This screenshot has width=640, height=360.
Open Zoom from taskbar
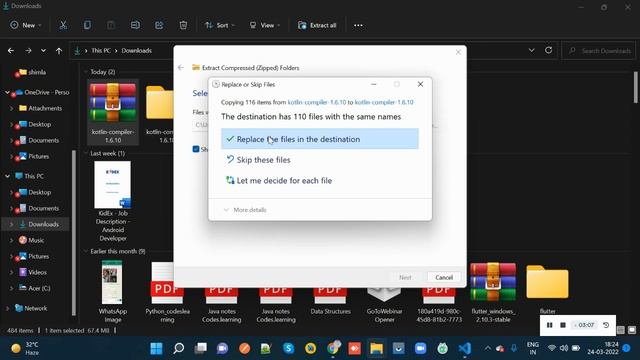[420, 348]
